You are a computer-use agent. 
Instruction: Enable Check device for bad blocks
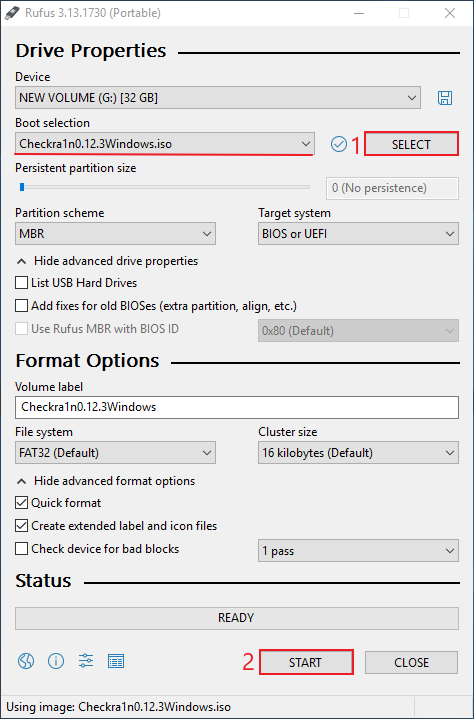coord(22,548)
